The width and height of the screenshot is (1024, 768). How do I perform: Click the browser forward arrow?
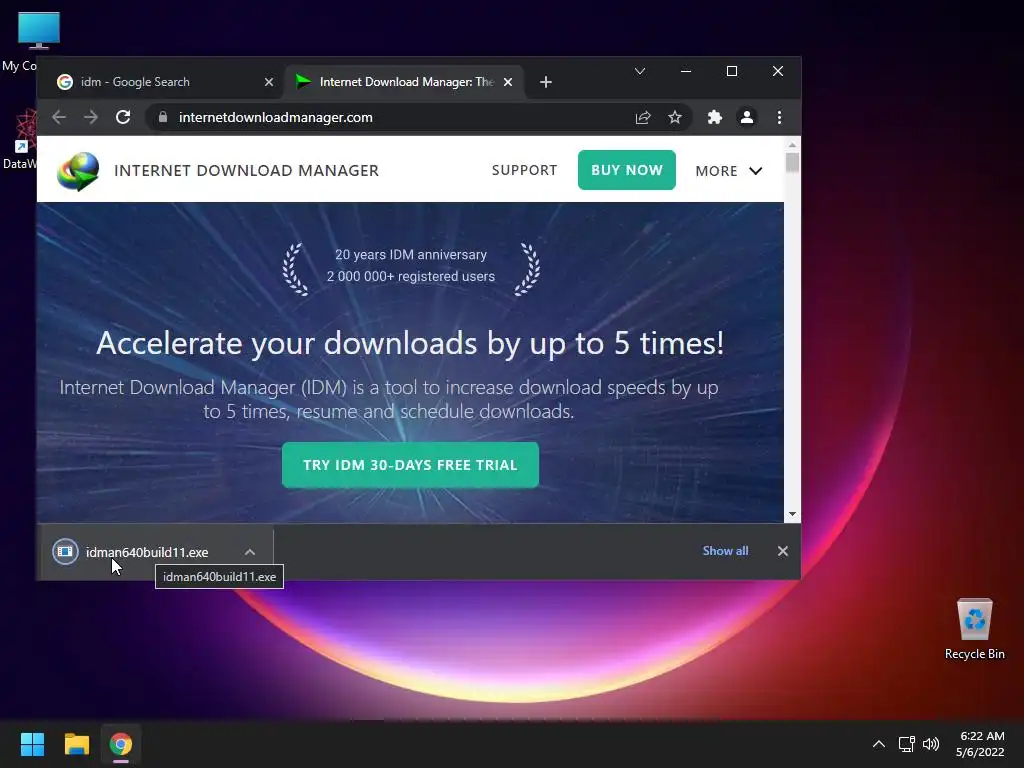(91, 118)
